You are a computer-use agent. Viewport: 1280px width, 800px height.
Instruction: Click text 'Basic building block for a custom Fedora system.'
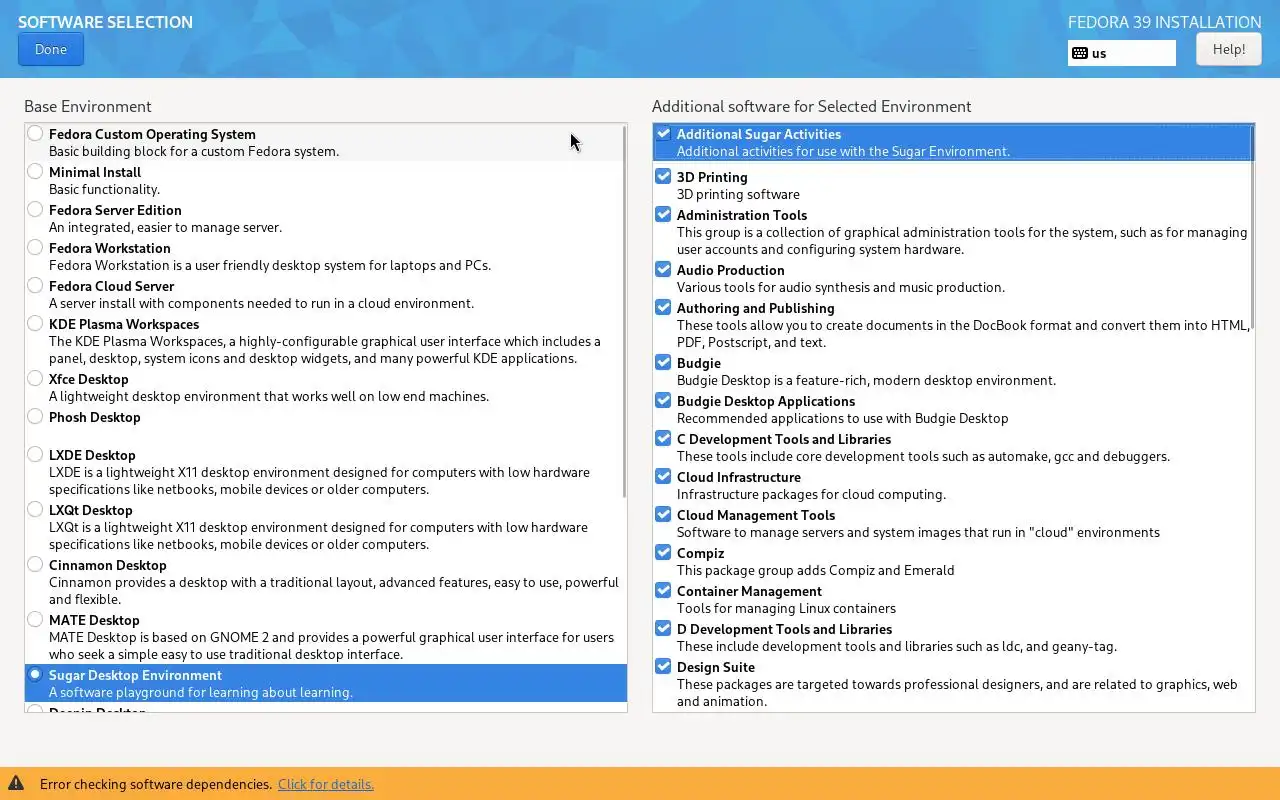[194, 151]
